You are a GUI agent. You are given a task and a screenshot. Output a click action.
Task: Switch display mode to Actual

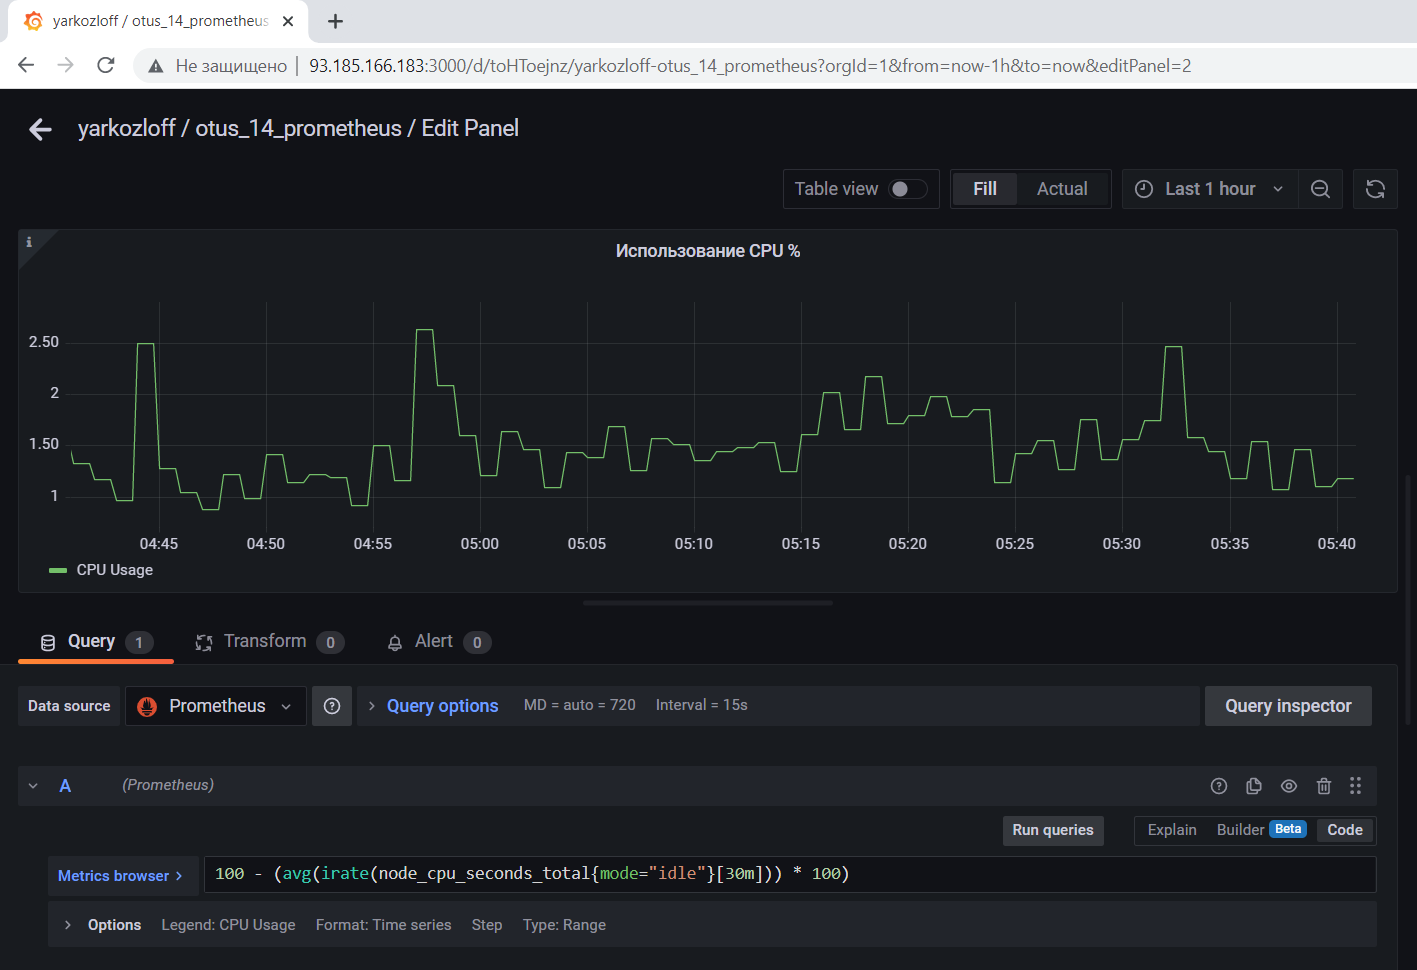pyautogui.click(x=1061, y=188)
